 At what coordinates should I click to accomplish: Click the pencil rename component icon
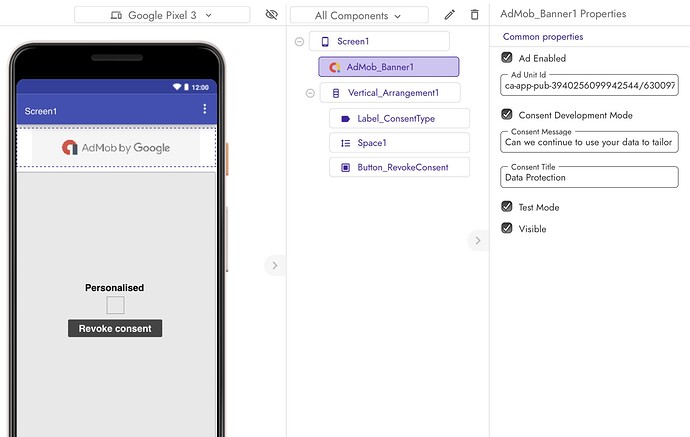(450, 15)
